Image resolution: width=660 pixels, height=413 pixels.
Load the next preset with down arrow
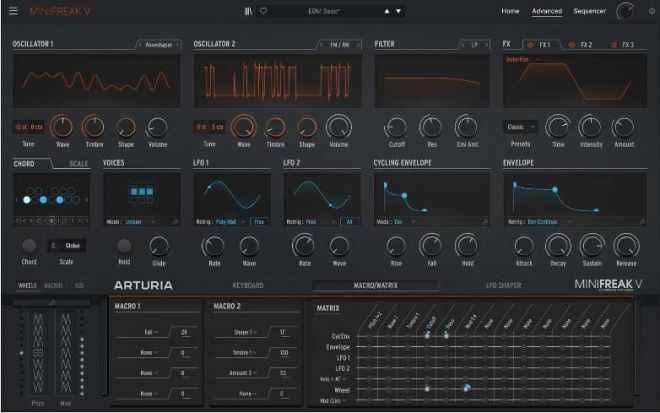(398, 11)
